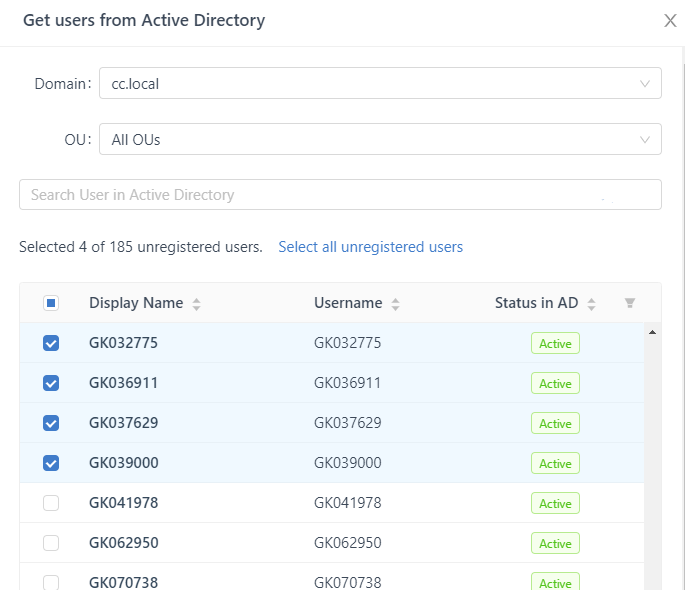
Task: Uncheck the GK039000 row checkbox
Action: click(51, 463)
